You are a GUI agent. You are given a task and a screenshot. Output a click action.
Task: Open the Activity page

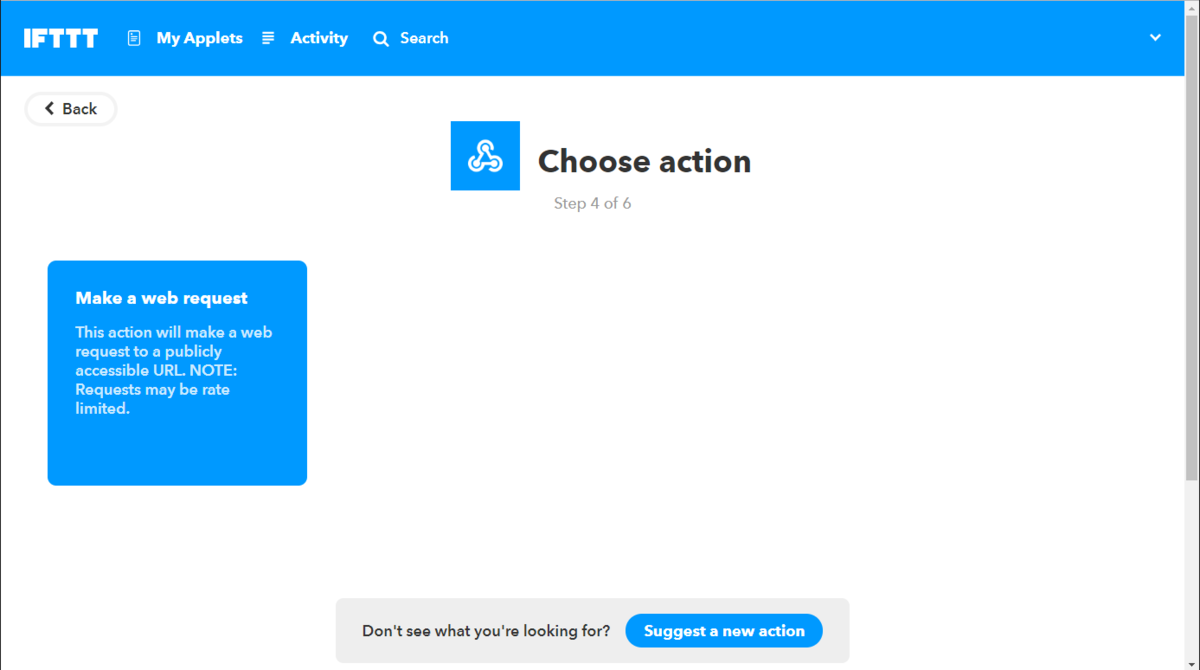319,38
